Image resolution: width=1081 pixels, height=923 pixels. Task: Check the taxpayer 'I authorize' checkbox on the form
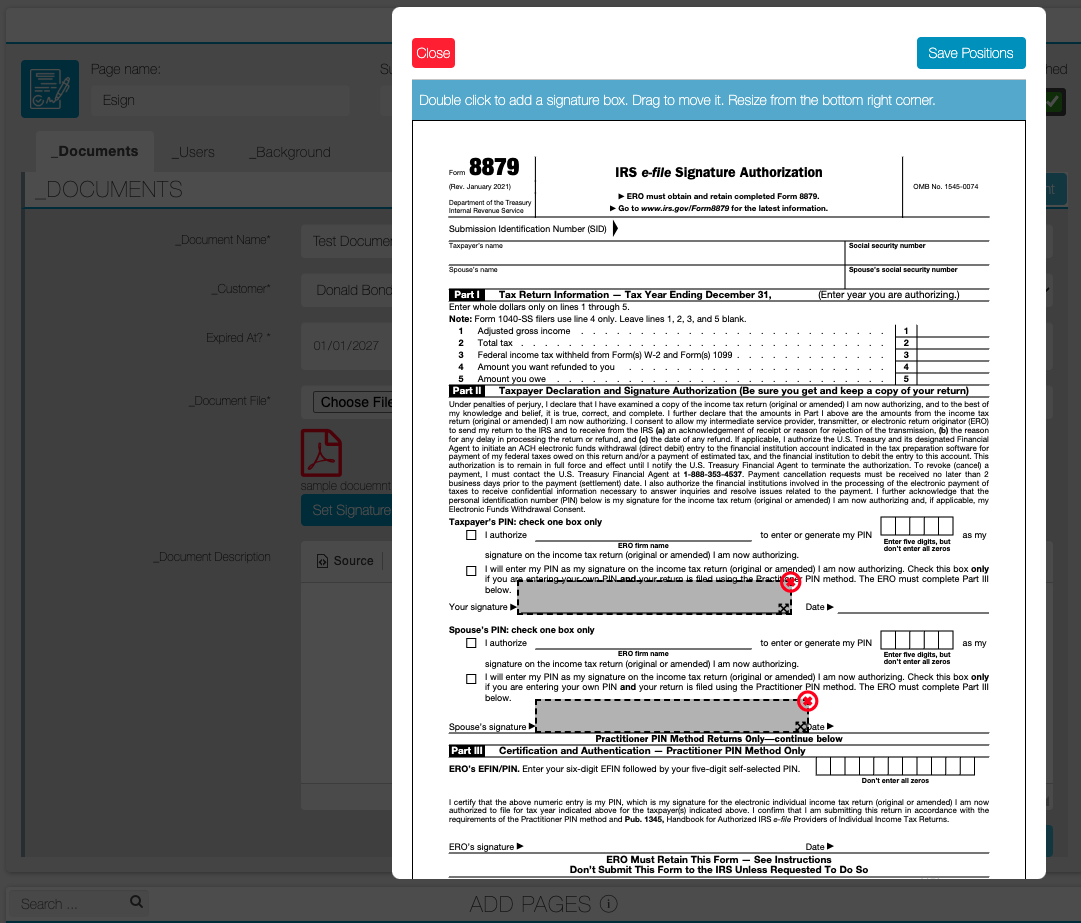[x=472, y=535]
